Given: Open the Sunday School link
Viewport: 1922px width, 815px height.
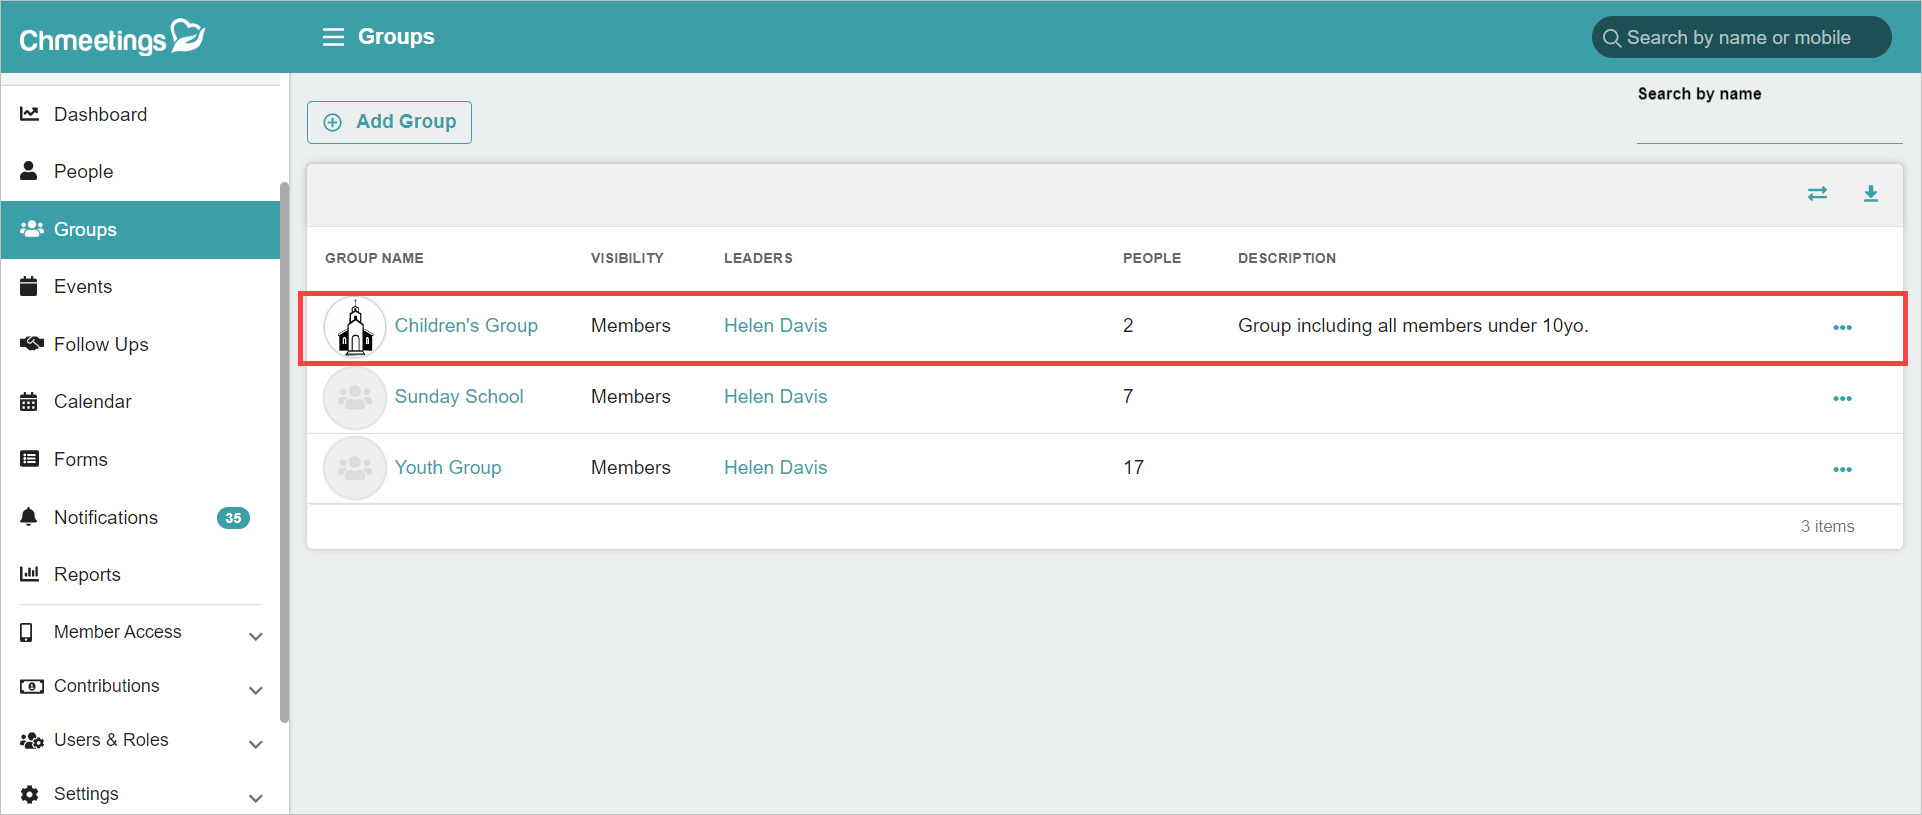Looking at the screenshot, I should click(459, 397).
